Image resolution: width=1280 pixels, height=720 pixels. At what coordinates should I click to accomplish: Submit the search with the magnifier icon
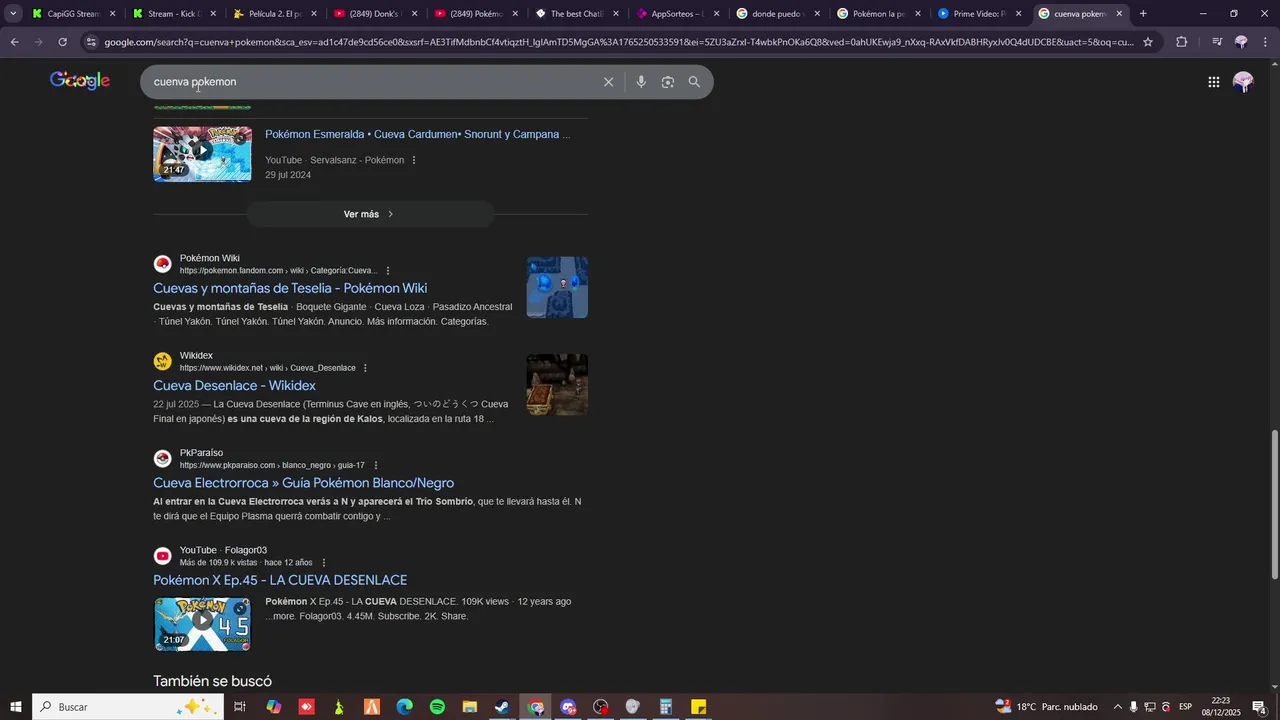click(x=694, y=82)
